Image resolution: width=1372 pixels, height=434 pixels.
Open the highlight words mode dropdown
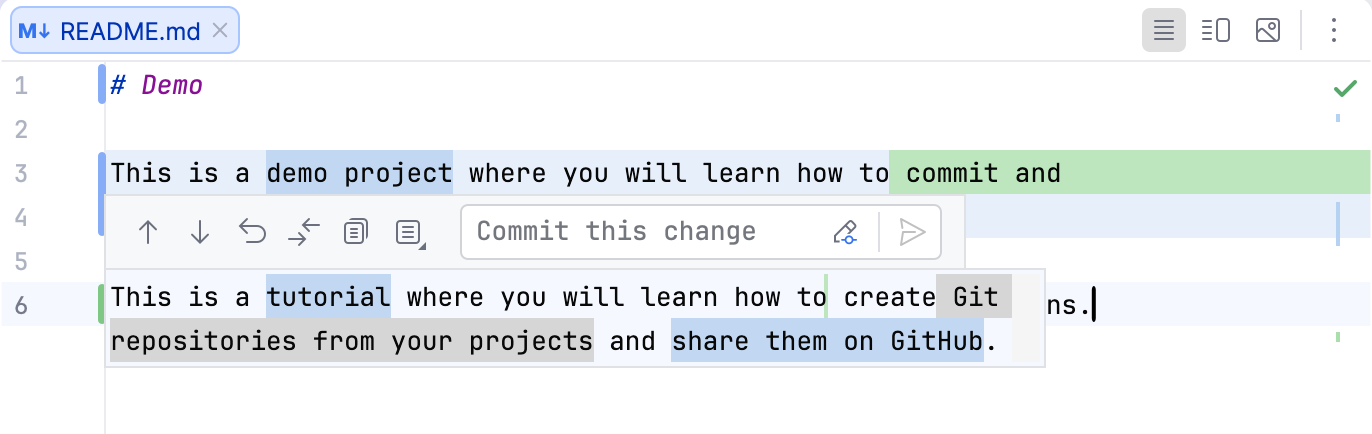coord(409,233)
